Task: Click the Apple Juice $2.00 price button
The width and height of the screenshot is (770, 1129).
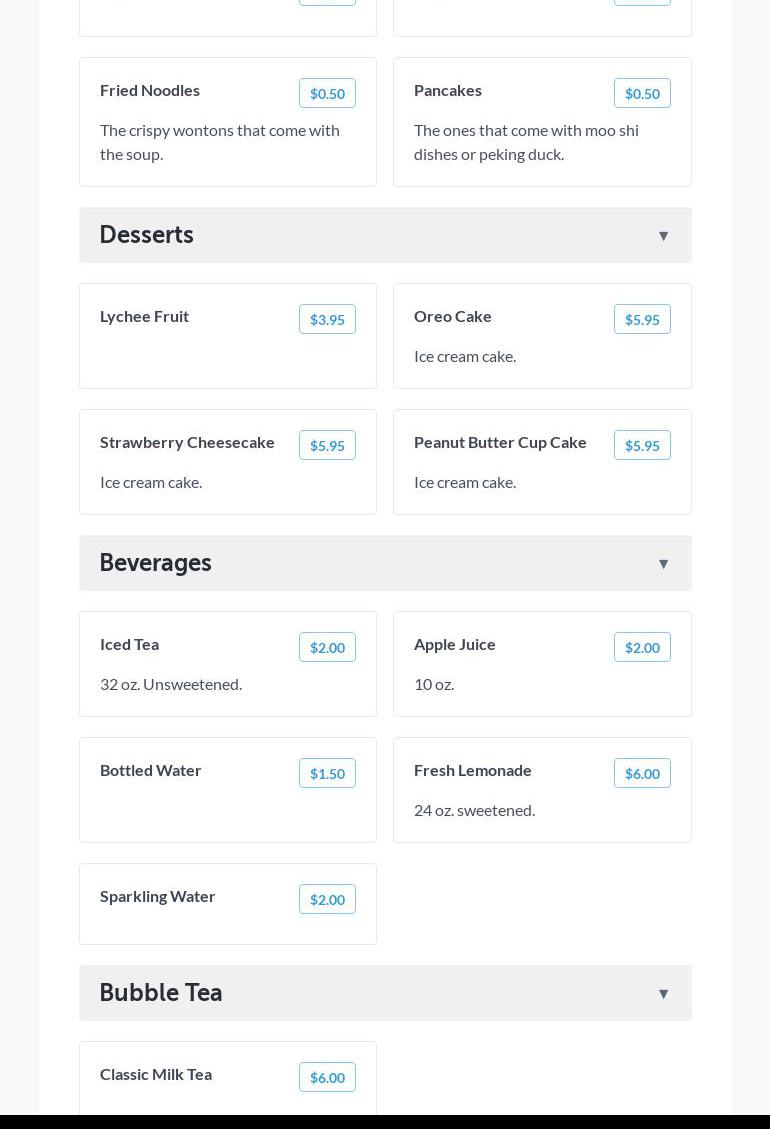Action: pyautogui.click(x=642, y=647)
